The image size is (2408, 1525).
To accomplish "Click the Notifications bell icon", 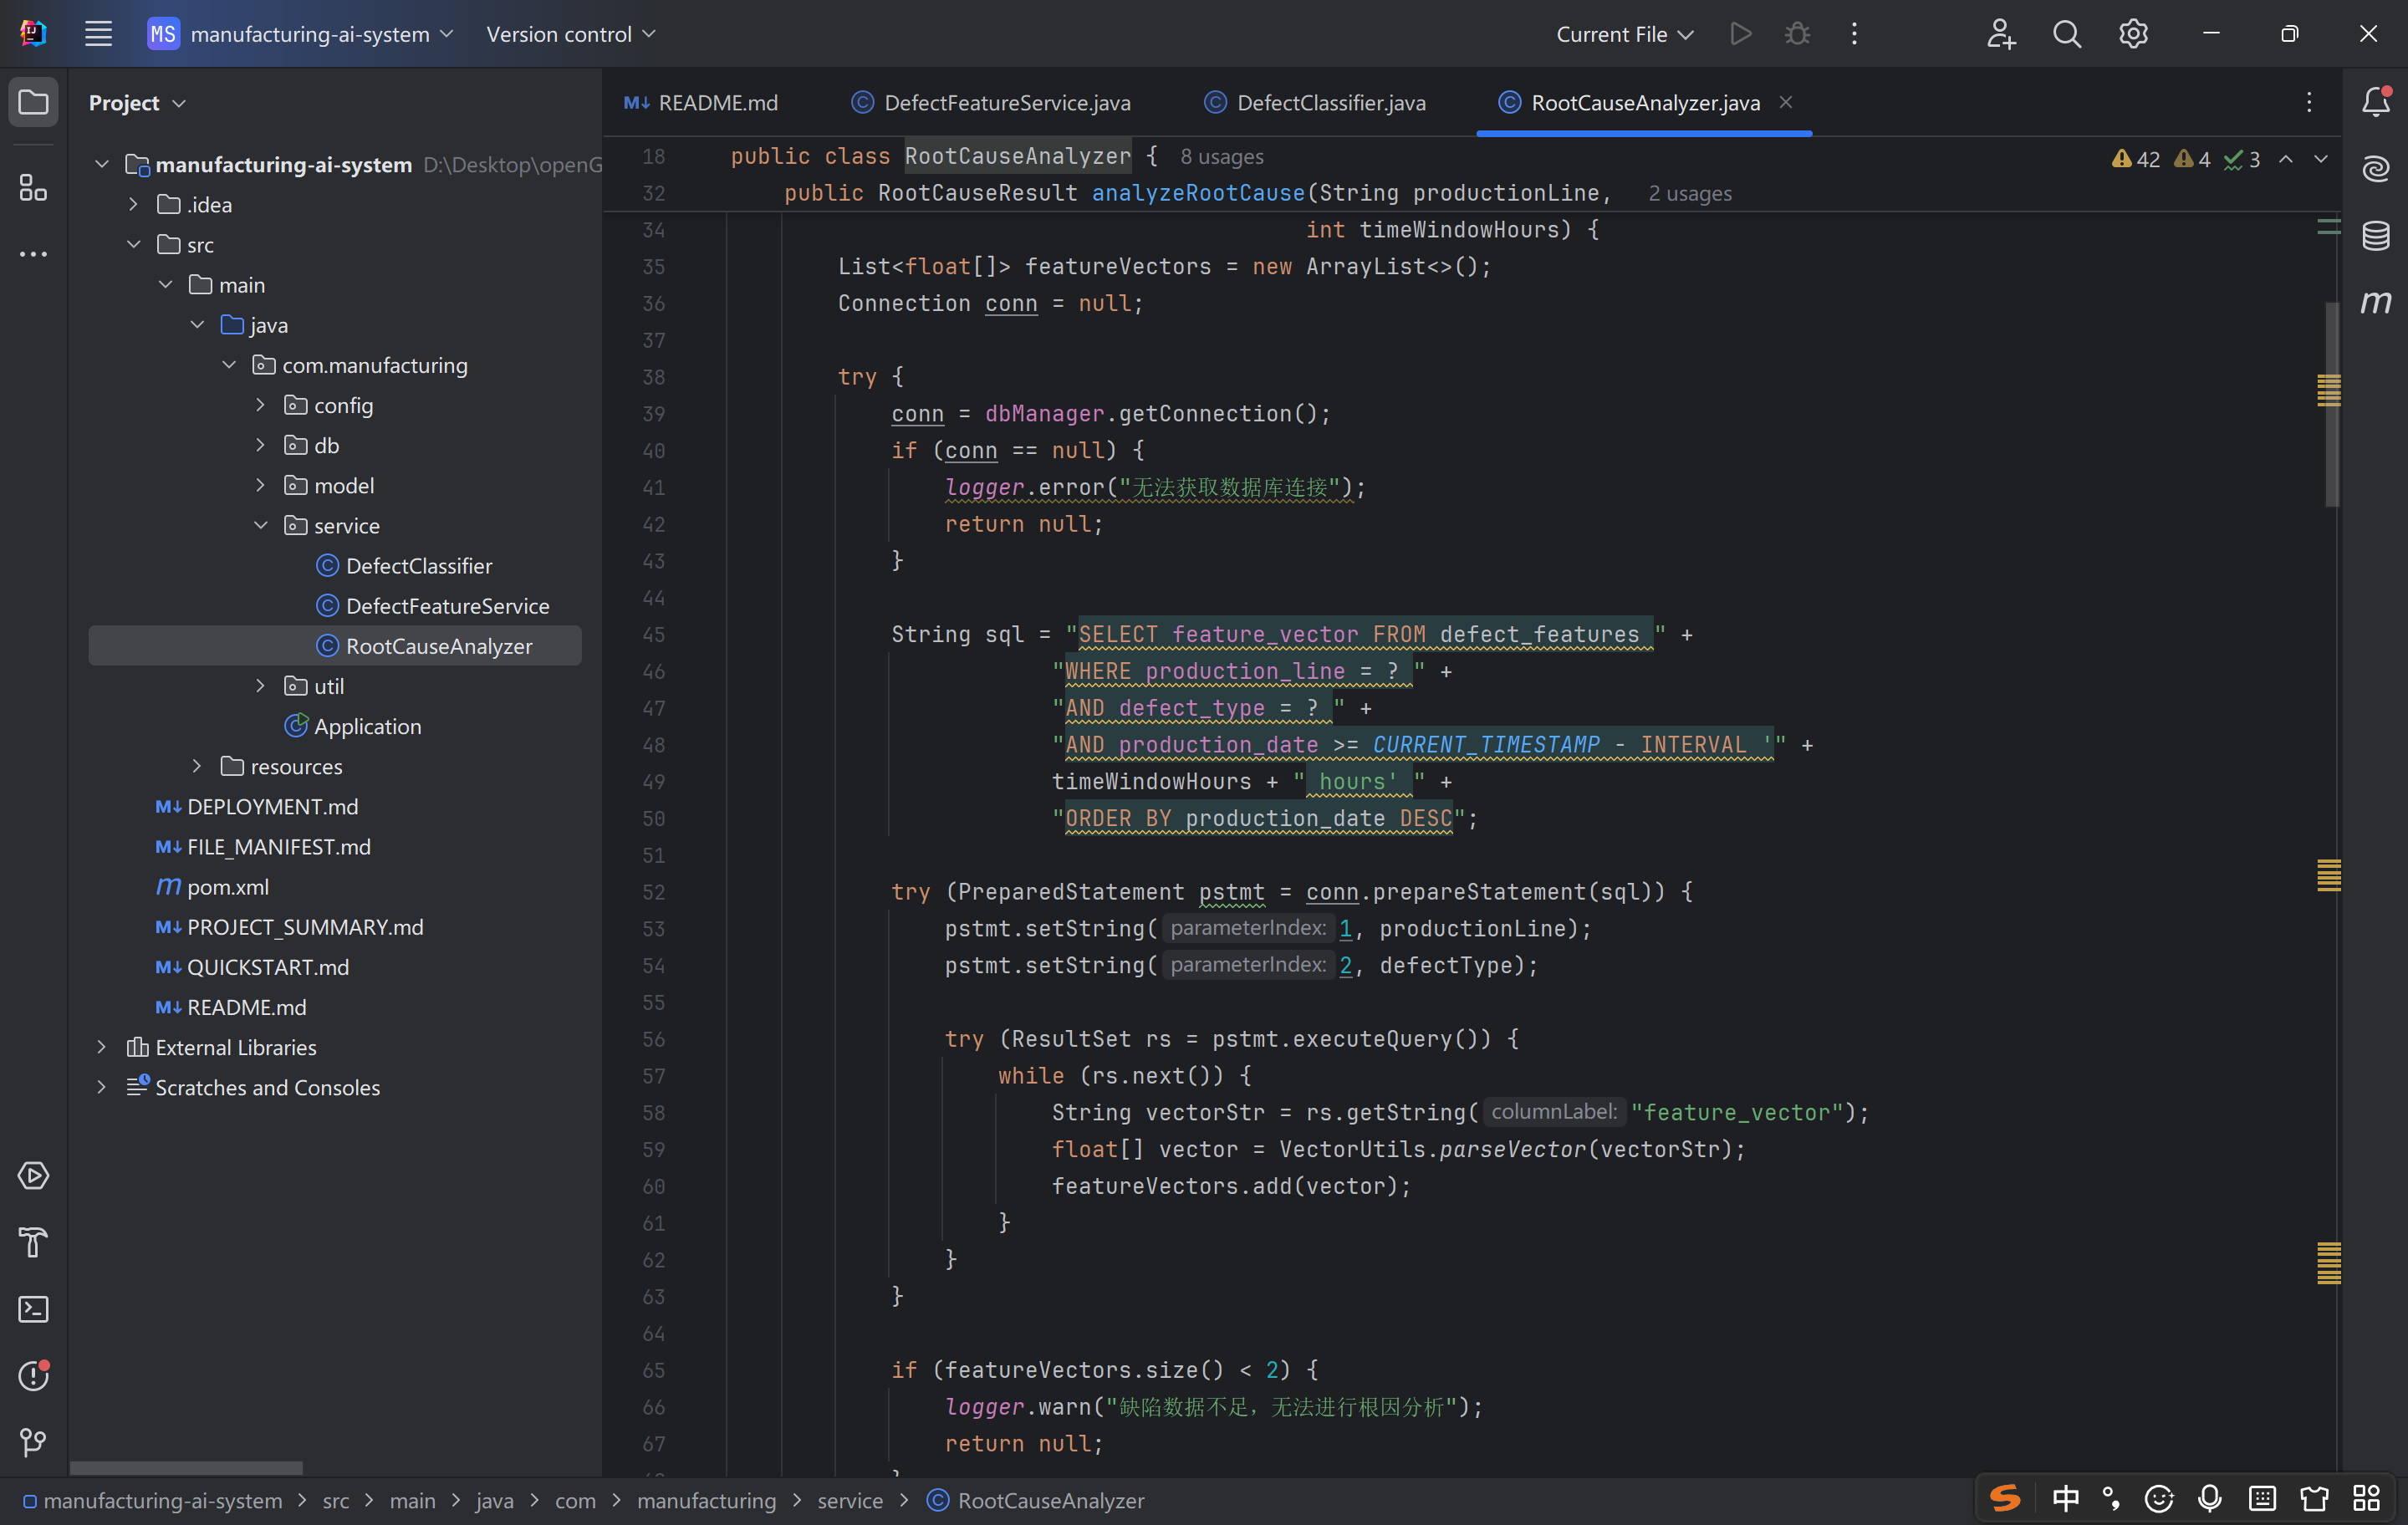I will click(2376, 102).
